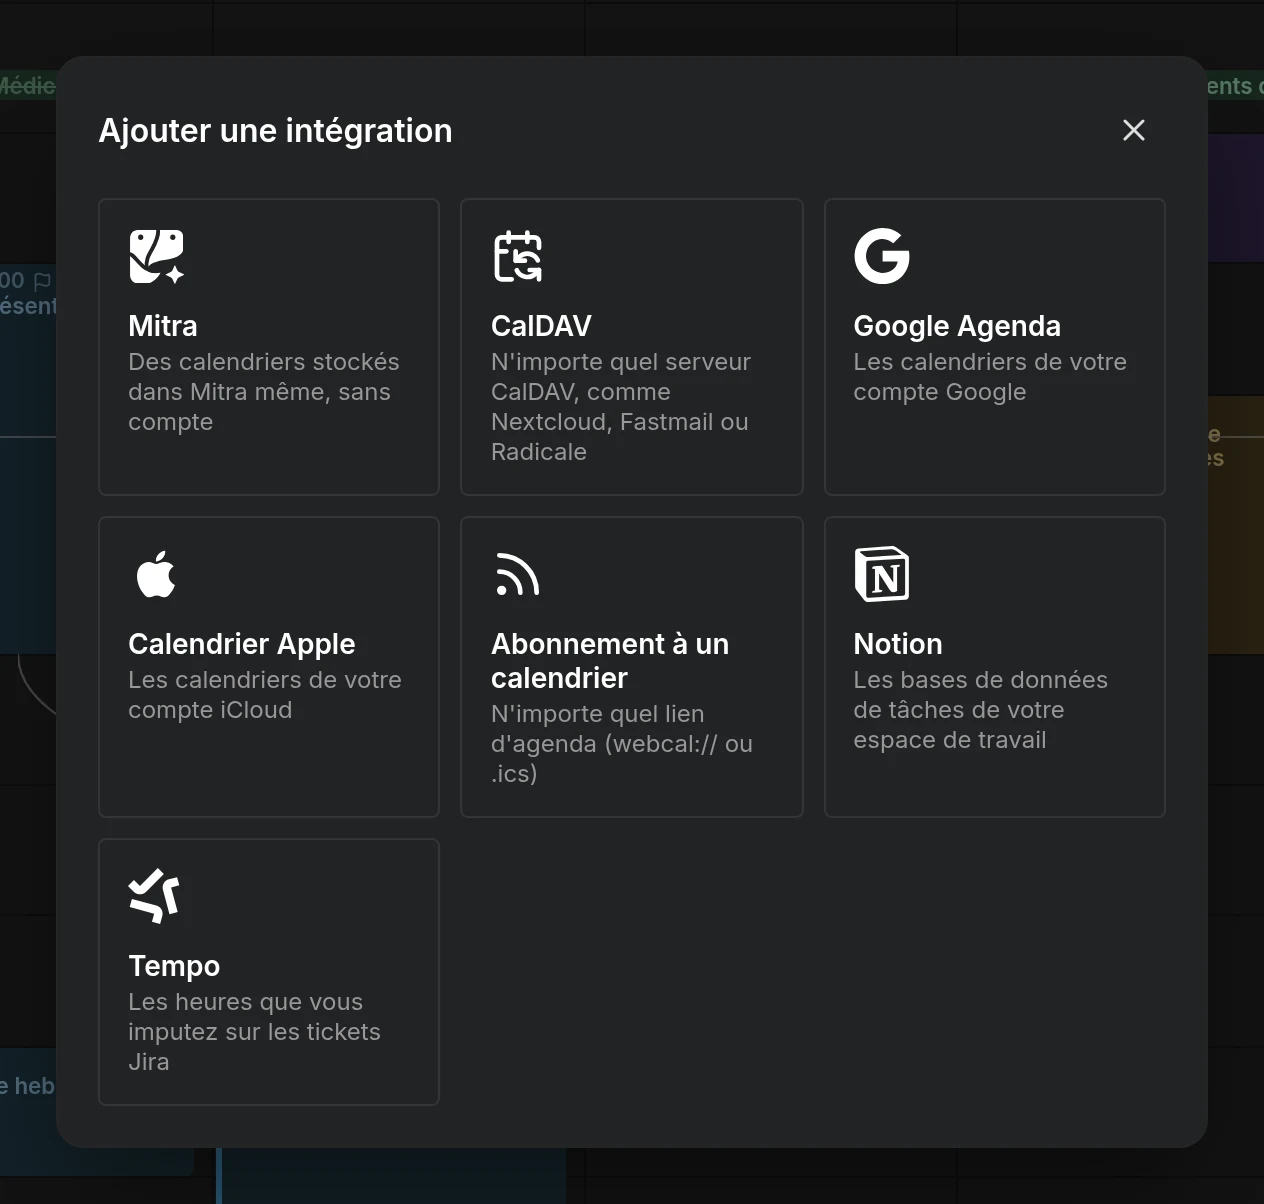Click text 'Les calendriers de votre compte iCloud'
The width and height of the screenshot is (1264, 1204).
[x=265, y=695]
